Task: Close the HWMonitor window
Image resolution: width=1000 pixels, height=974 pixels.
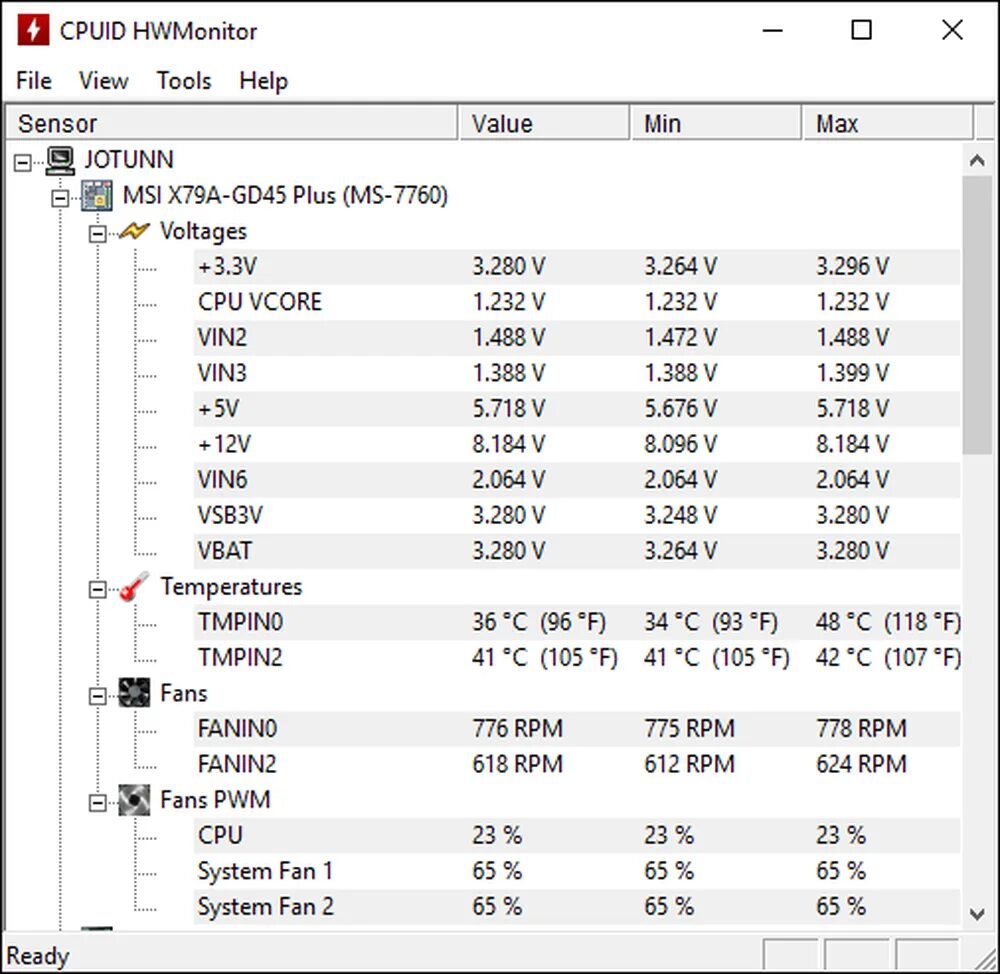Action: [952, 30]
